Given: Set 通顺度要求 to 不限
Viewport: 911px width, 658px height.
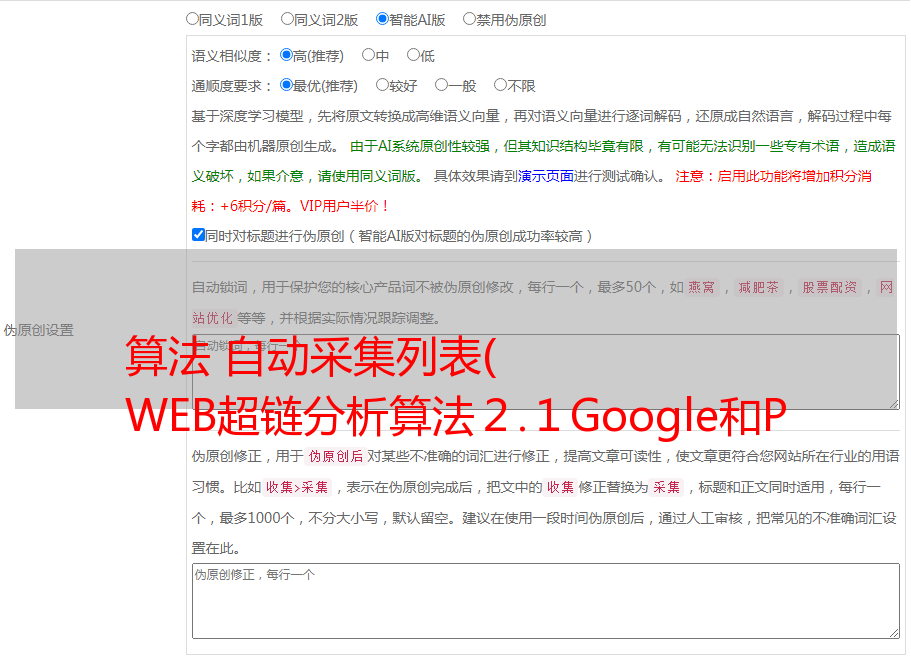Looking at the screenshot, I should [x=500, y=85].
